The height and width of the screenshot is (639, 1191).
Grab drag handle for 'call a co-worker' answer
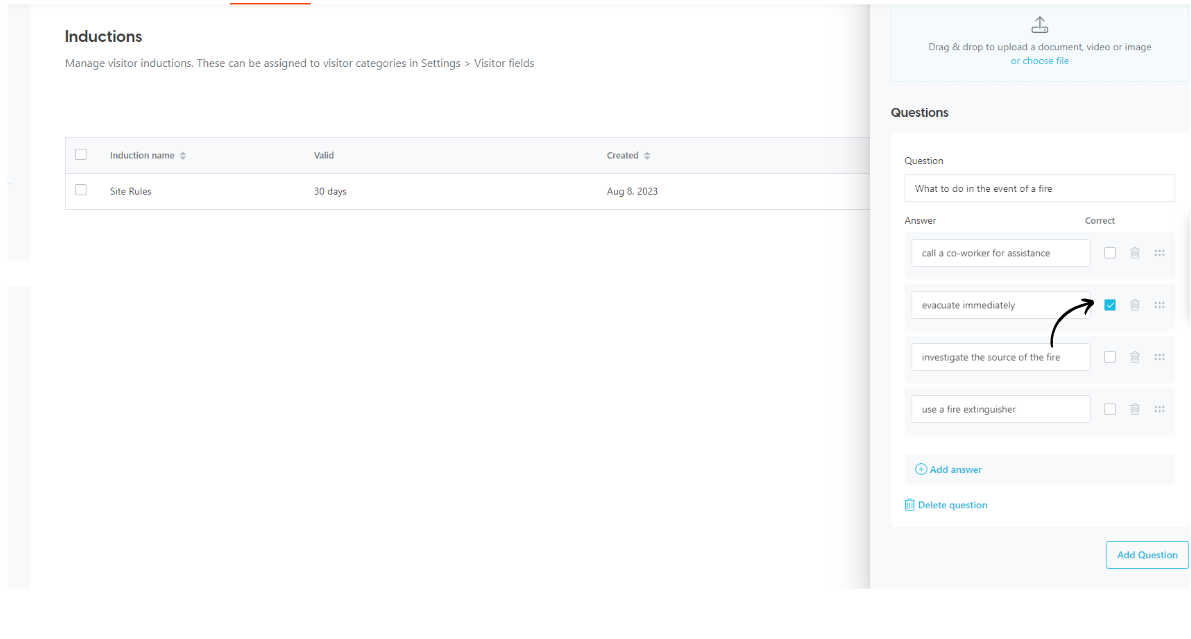tap(1159, 253)
